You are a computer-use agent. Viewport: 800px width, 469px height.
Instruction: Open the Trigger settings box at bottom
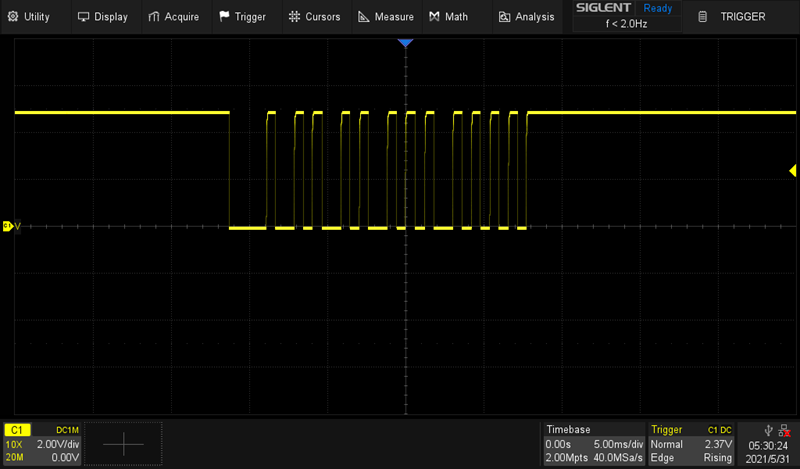point(692,443)
